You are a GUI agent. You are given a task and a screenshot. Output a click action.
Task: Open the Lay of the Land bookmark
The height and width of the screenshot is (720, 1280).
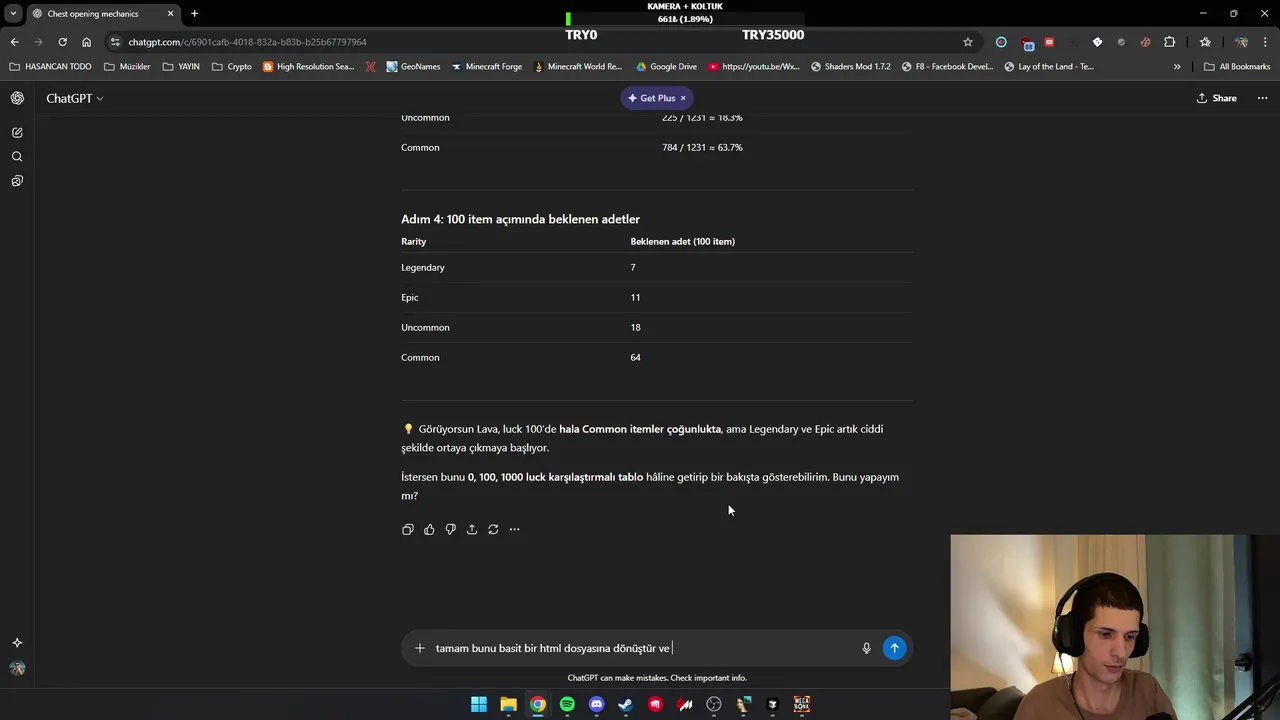[1048, 67]
